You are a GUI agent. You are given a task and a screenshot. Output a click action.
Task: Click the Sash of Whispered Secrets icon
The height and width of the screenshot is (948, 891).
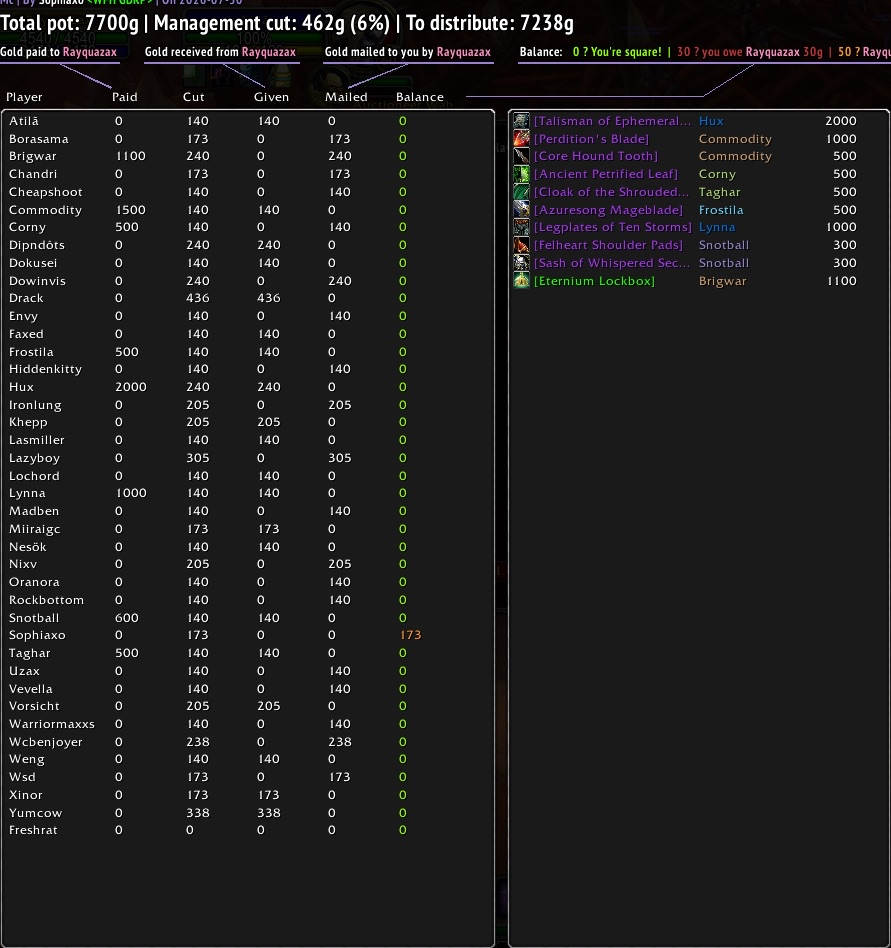pos(521,262)
